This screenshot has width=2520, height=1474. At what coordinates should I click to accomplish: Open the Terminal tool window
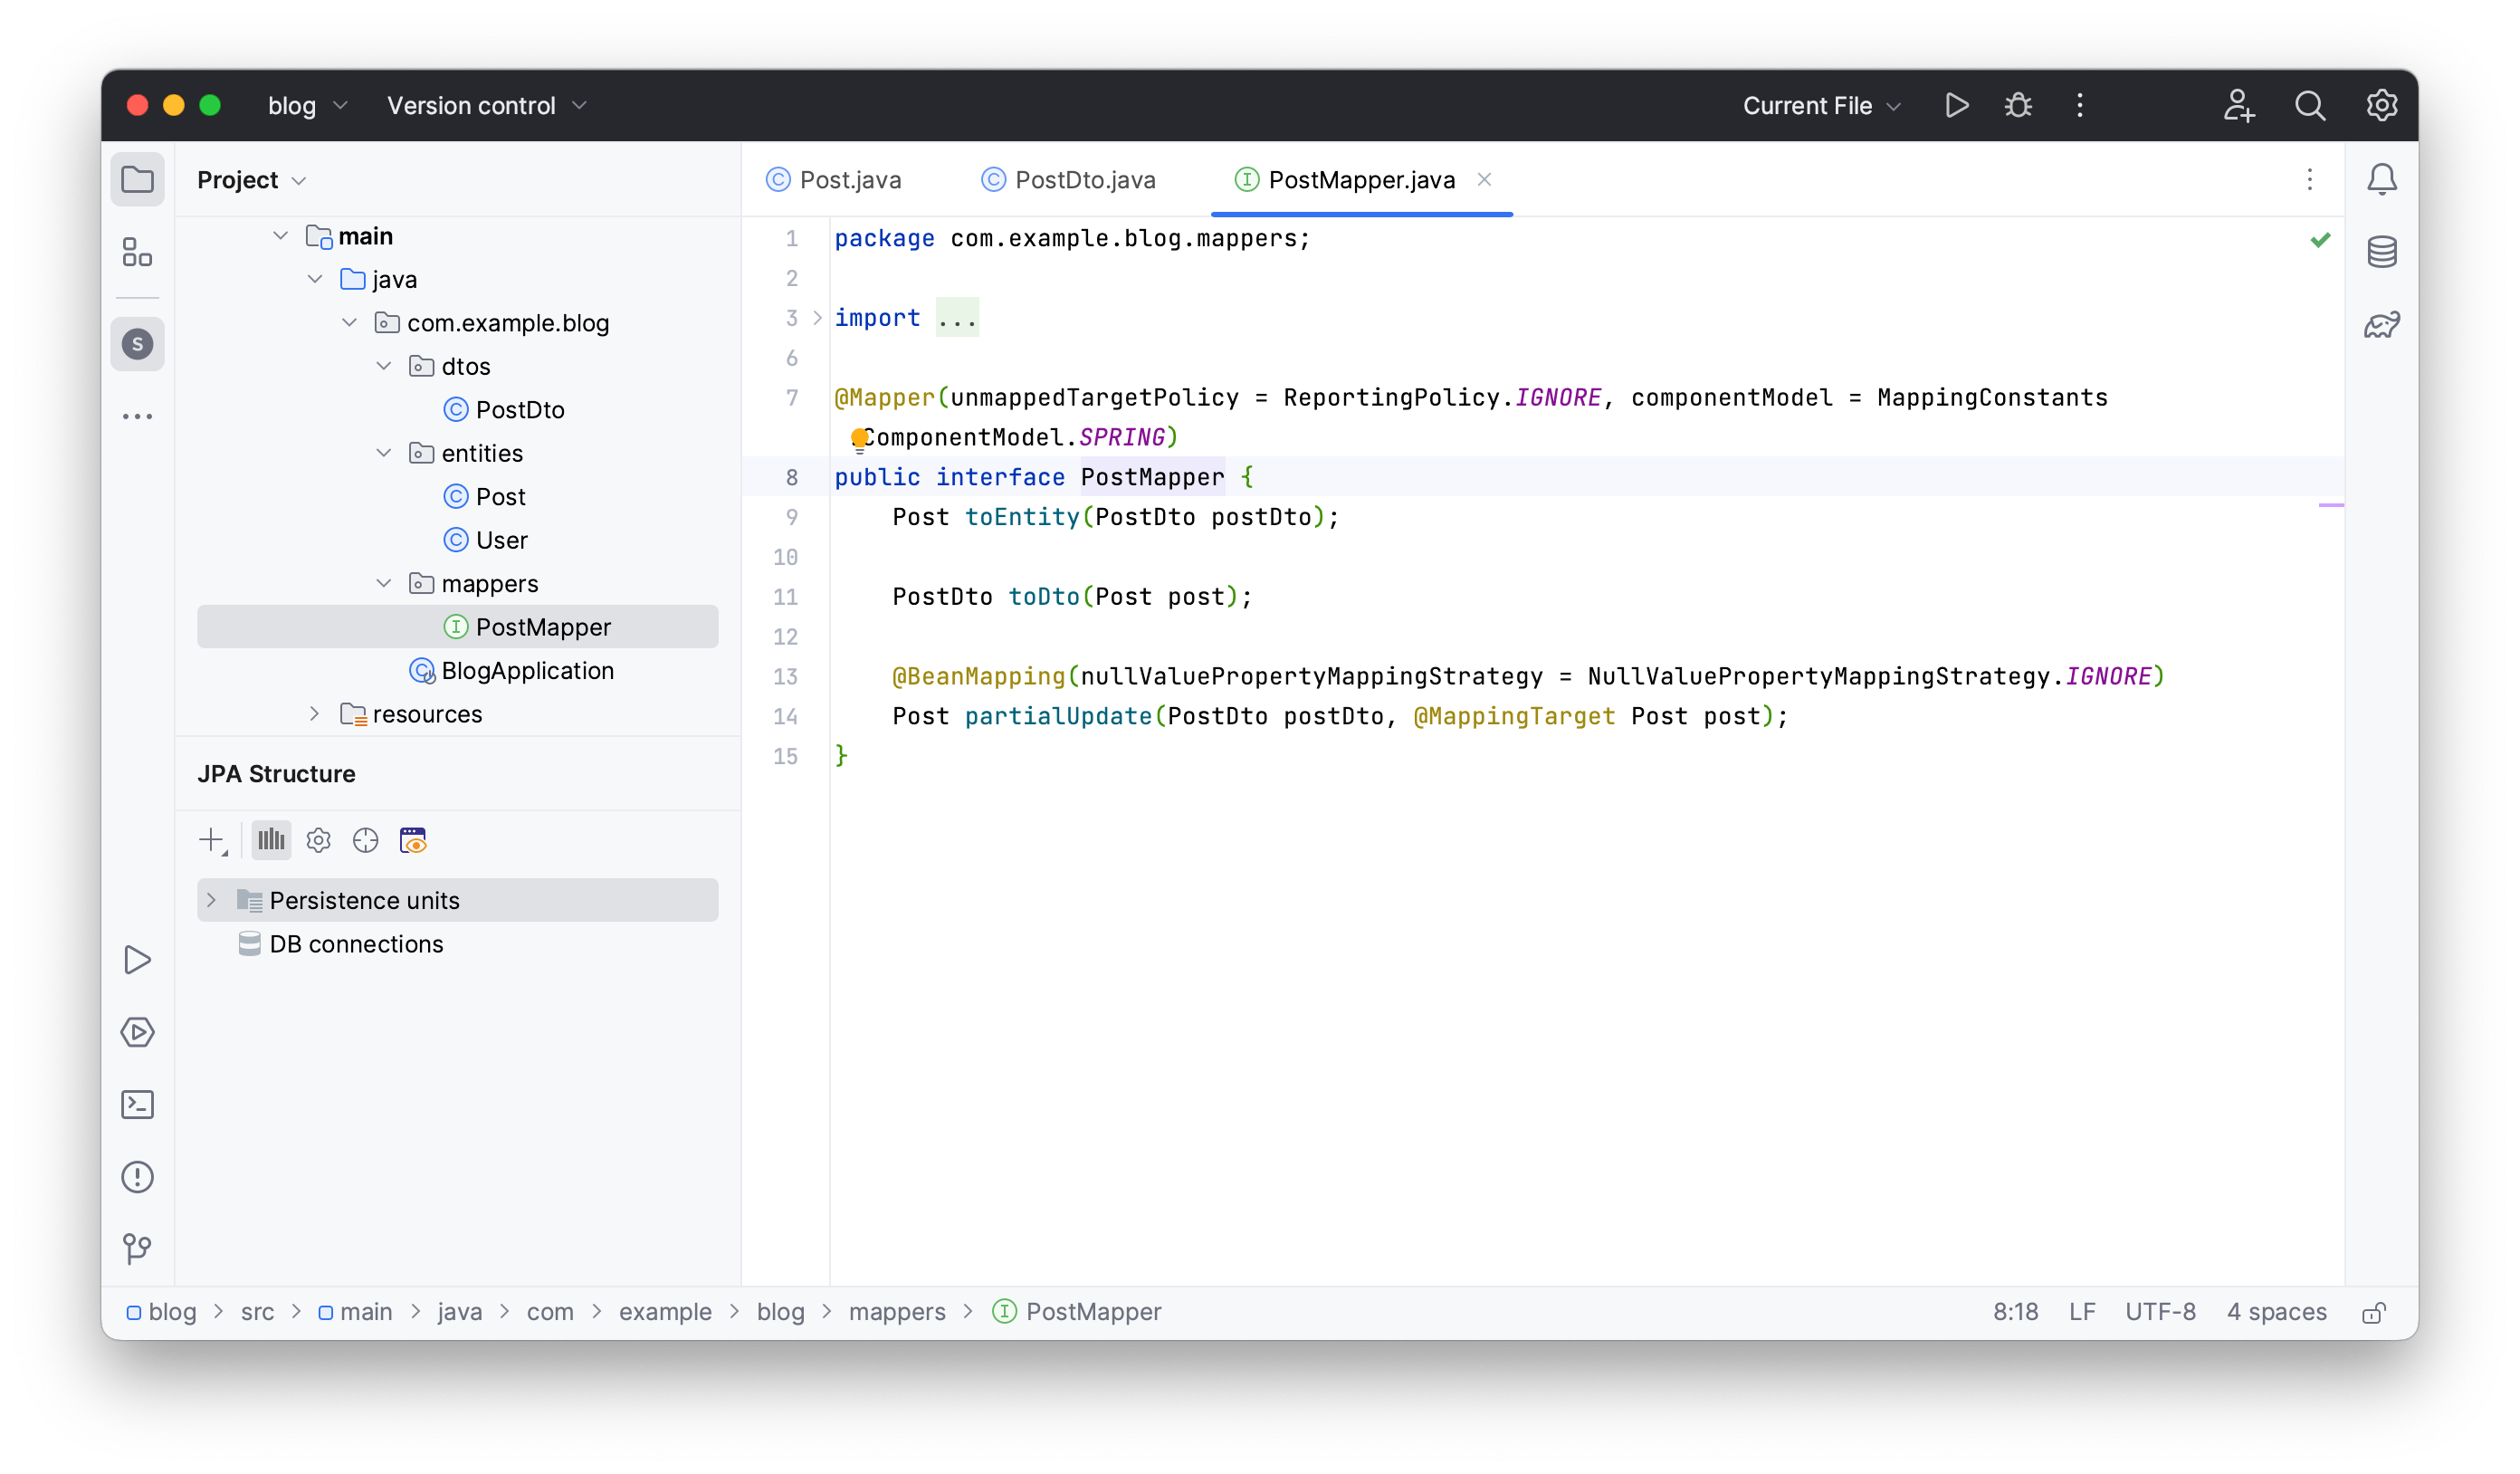click(x=137, y=1104)
